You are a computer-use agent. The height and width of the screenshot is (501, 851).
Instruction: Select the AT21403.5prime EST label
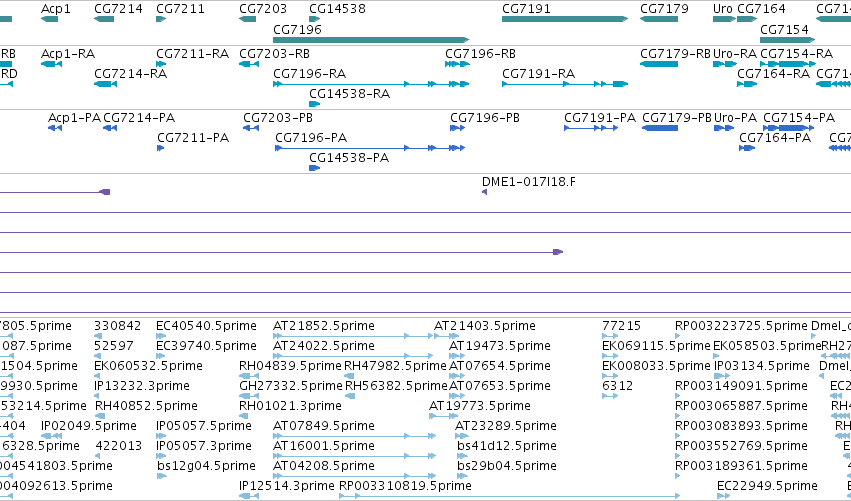coord(485,326)
